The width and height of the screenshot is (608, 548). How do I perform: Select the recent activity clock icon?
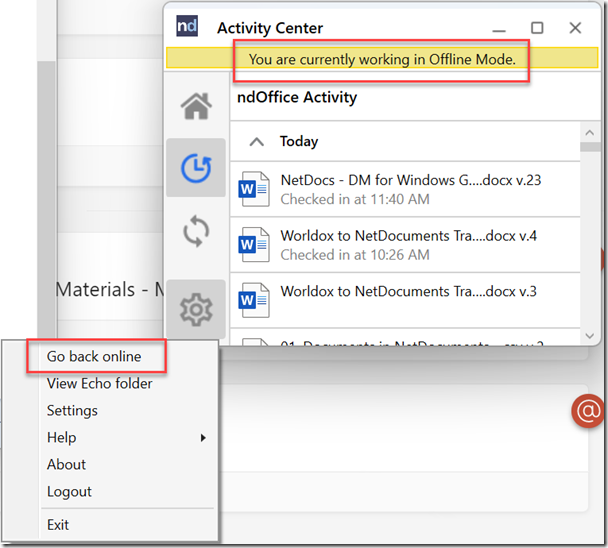tap(196, 168)
